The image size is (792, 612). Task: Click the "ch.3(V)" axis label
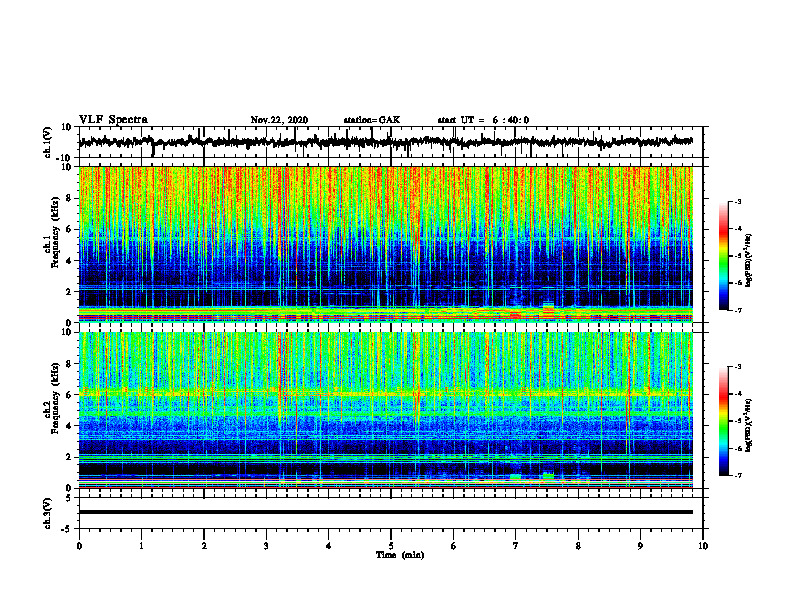48,513
